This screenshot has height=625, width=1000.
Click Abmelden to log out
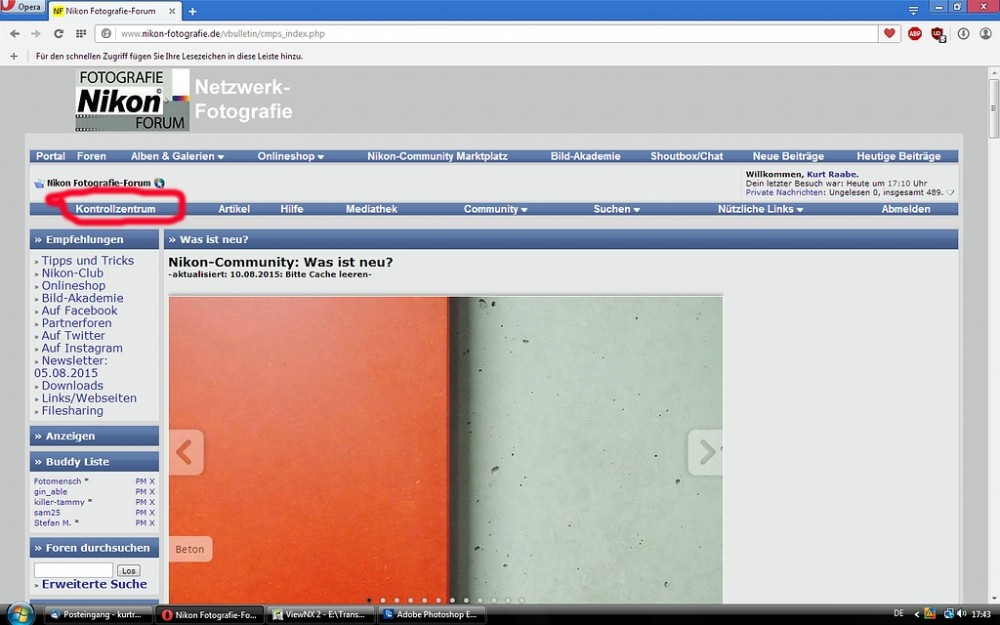[906, 209]
